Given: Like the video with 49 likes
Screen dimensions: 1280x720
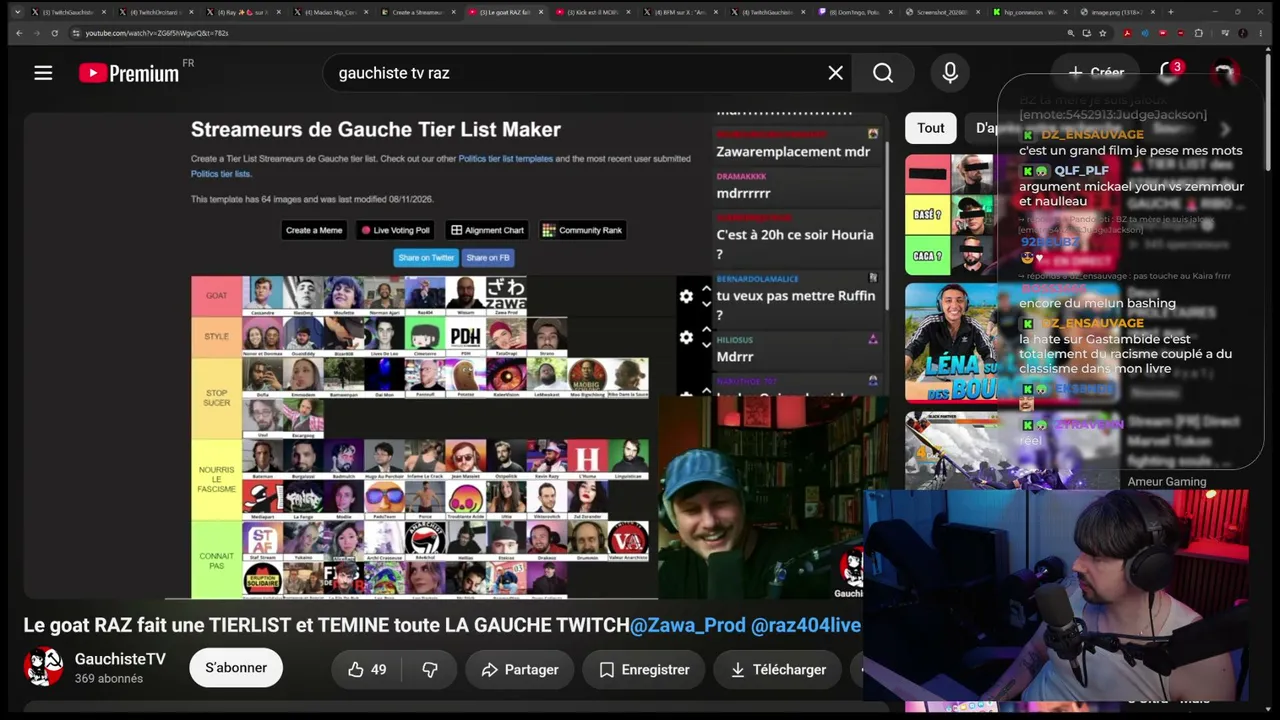Looking at the screenshot, I should (366, 670).
